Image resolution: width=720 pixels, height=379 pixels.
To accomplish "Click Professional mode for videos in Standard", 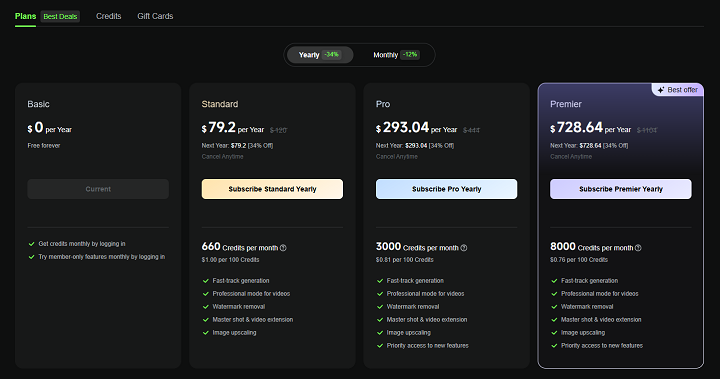I will tap(251, 294).
